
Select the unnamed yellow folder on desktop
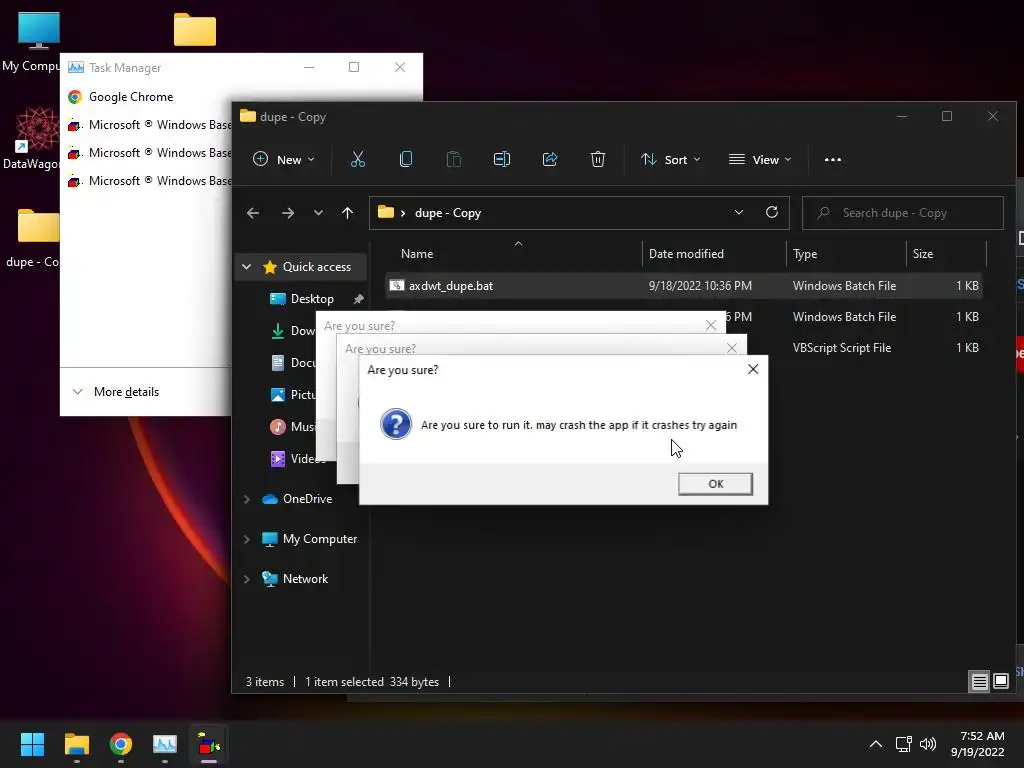(x=195, y=29)
